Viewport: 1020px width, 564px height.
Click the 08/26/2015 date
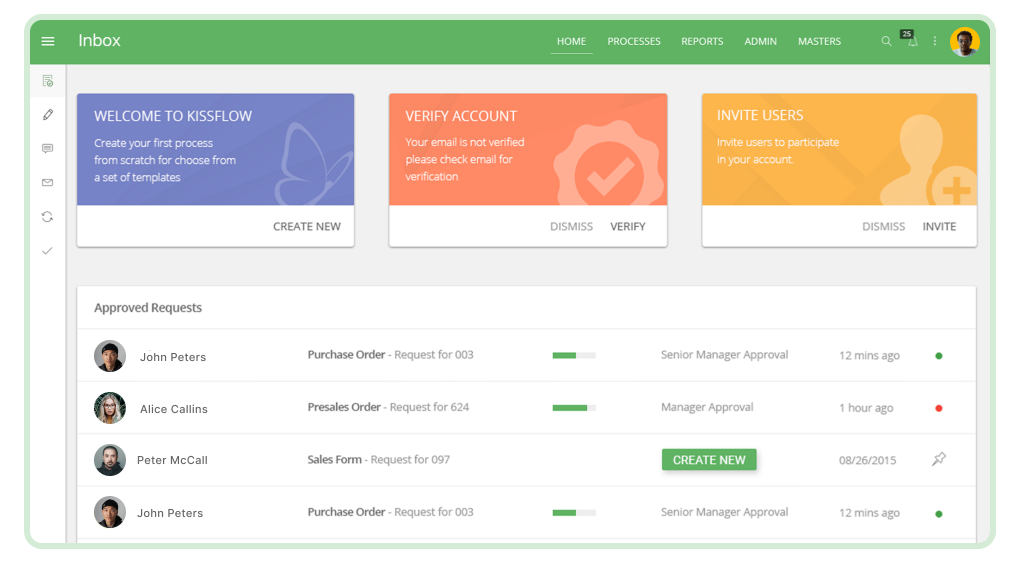click(x=867, y=460)
